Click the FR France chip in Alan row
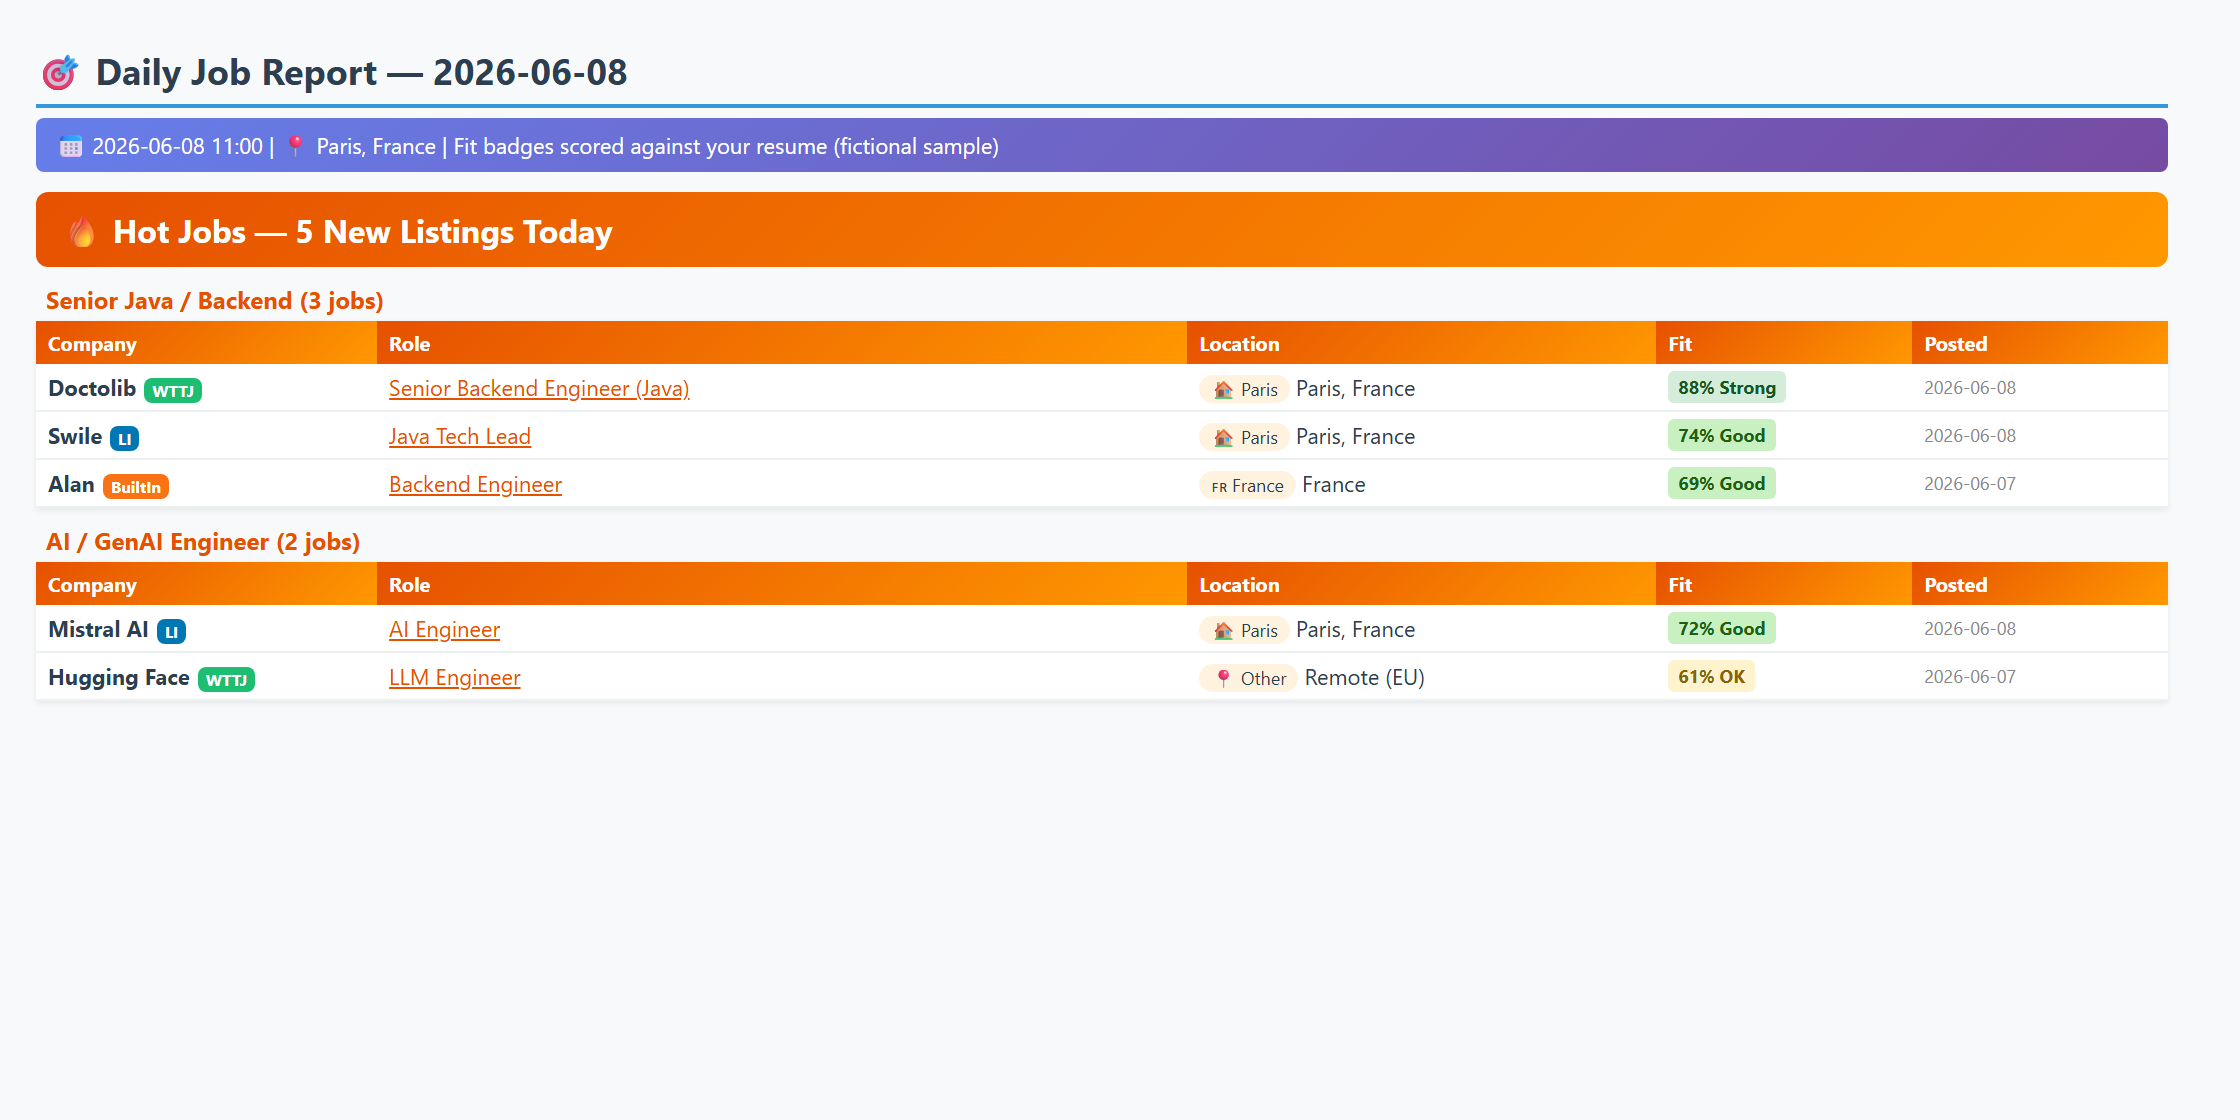 click(x=1247, y=486)
